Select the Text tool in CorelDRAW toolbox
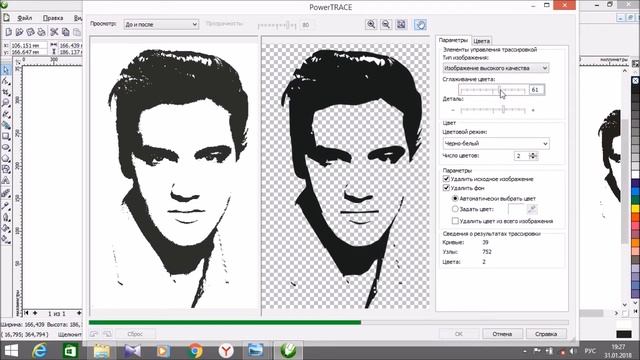The width and height of the screenshot is (640, 360). point(6,180)
